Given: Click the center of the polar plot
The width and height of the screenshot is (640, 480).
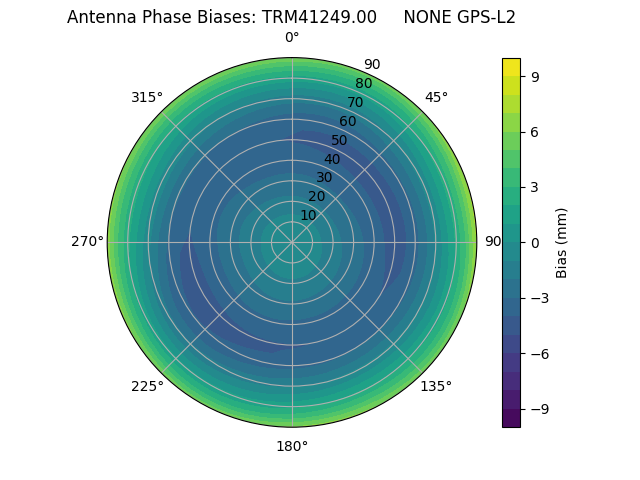Looking at the screenshot, I should [292, 242].
